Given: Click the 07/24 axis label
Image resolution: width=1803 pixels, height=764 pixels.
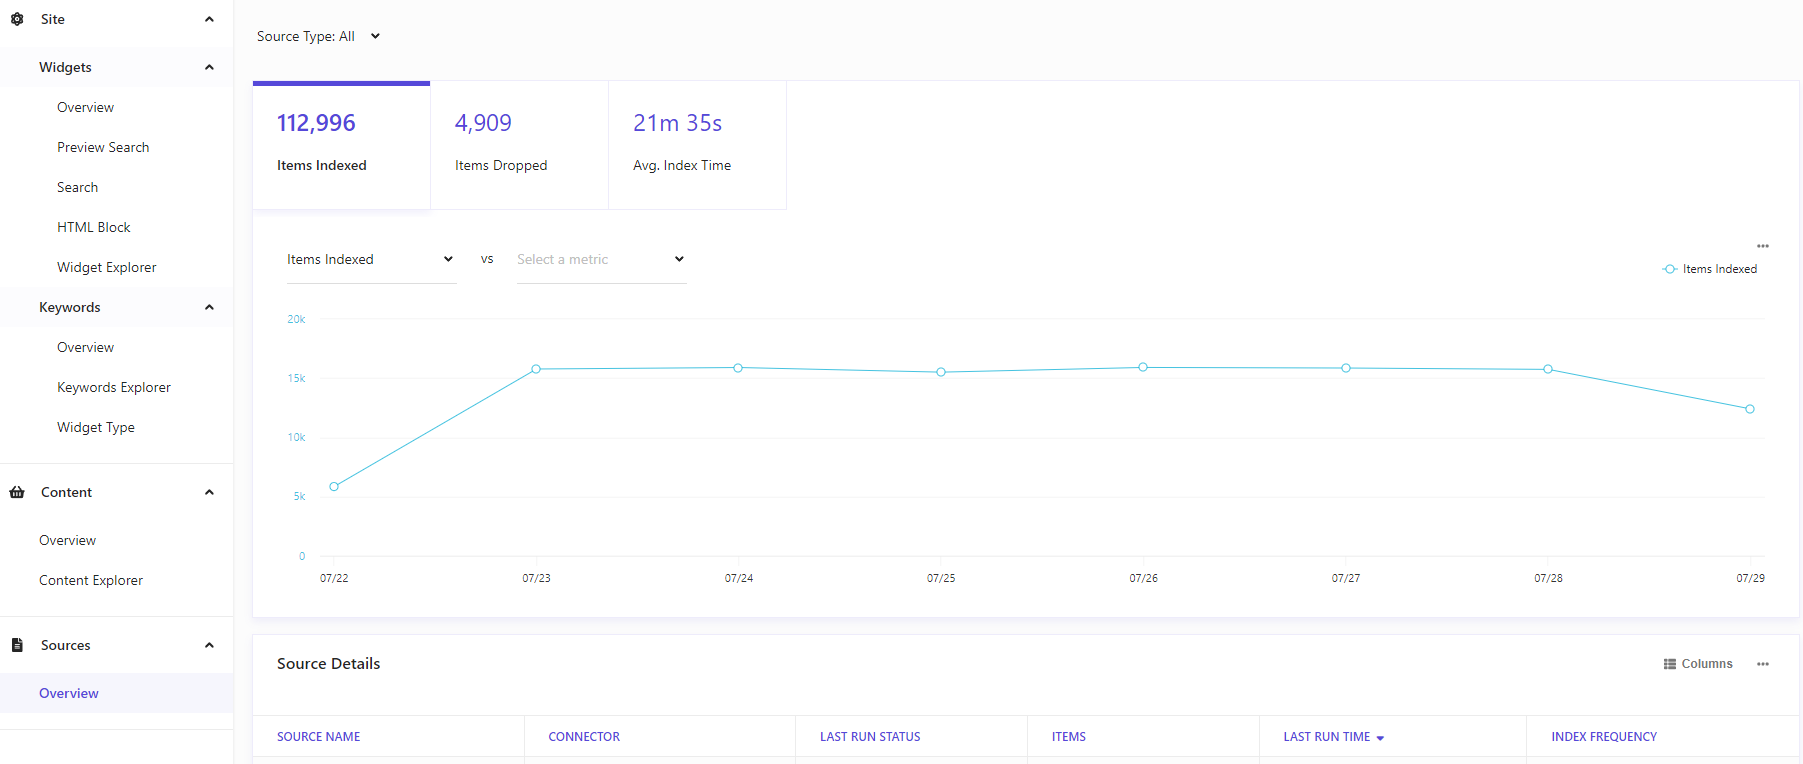Looking at the screenshot, I should 739,579.
